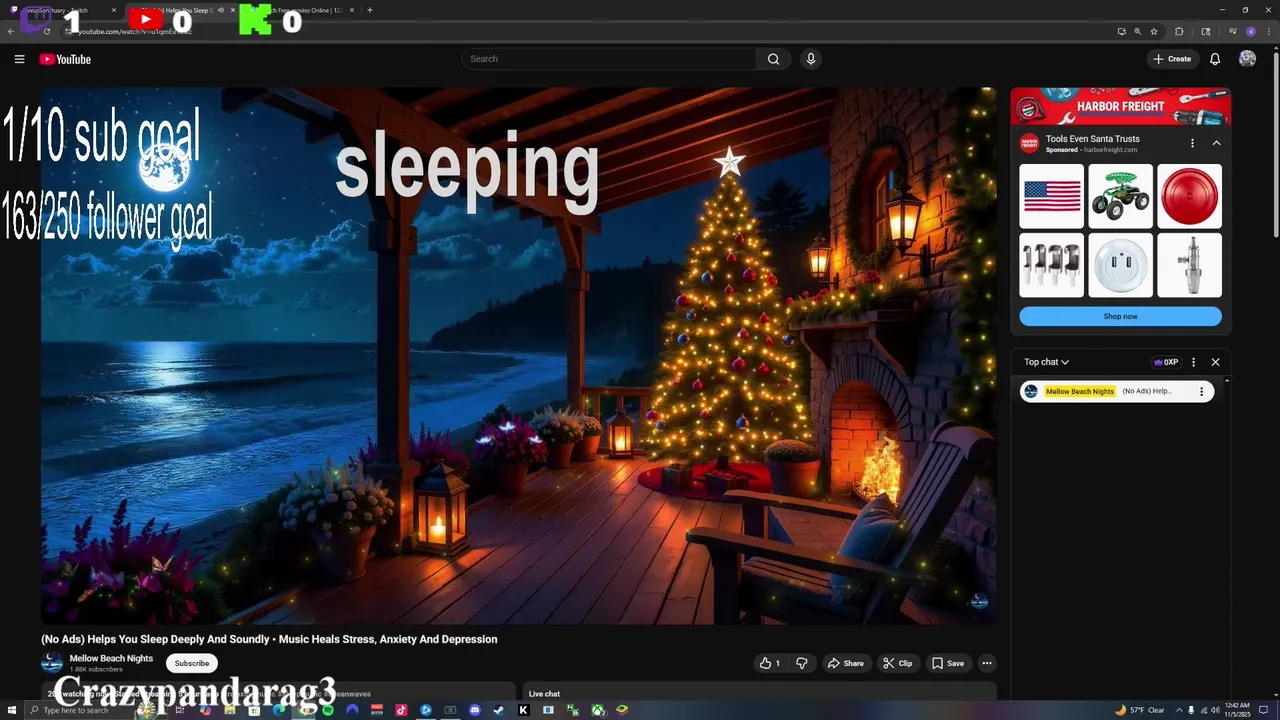Image resolution: width=1280 pixels, height=720 pixels.
Task: Open Harbor Freight ad options menu
Action: (1192, 143)
